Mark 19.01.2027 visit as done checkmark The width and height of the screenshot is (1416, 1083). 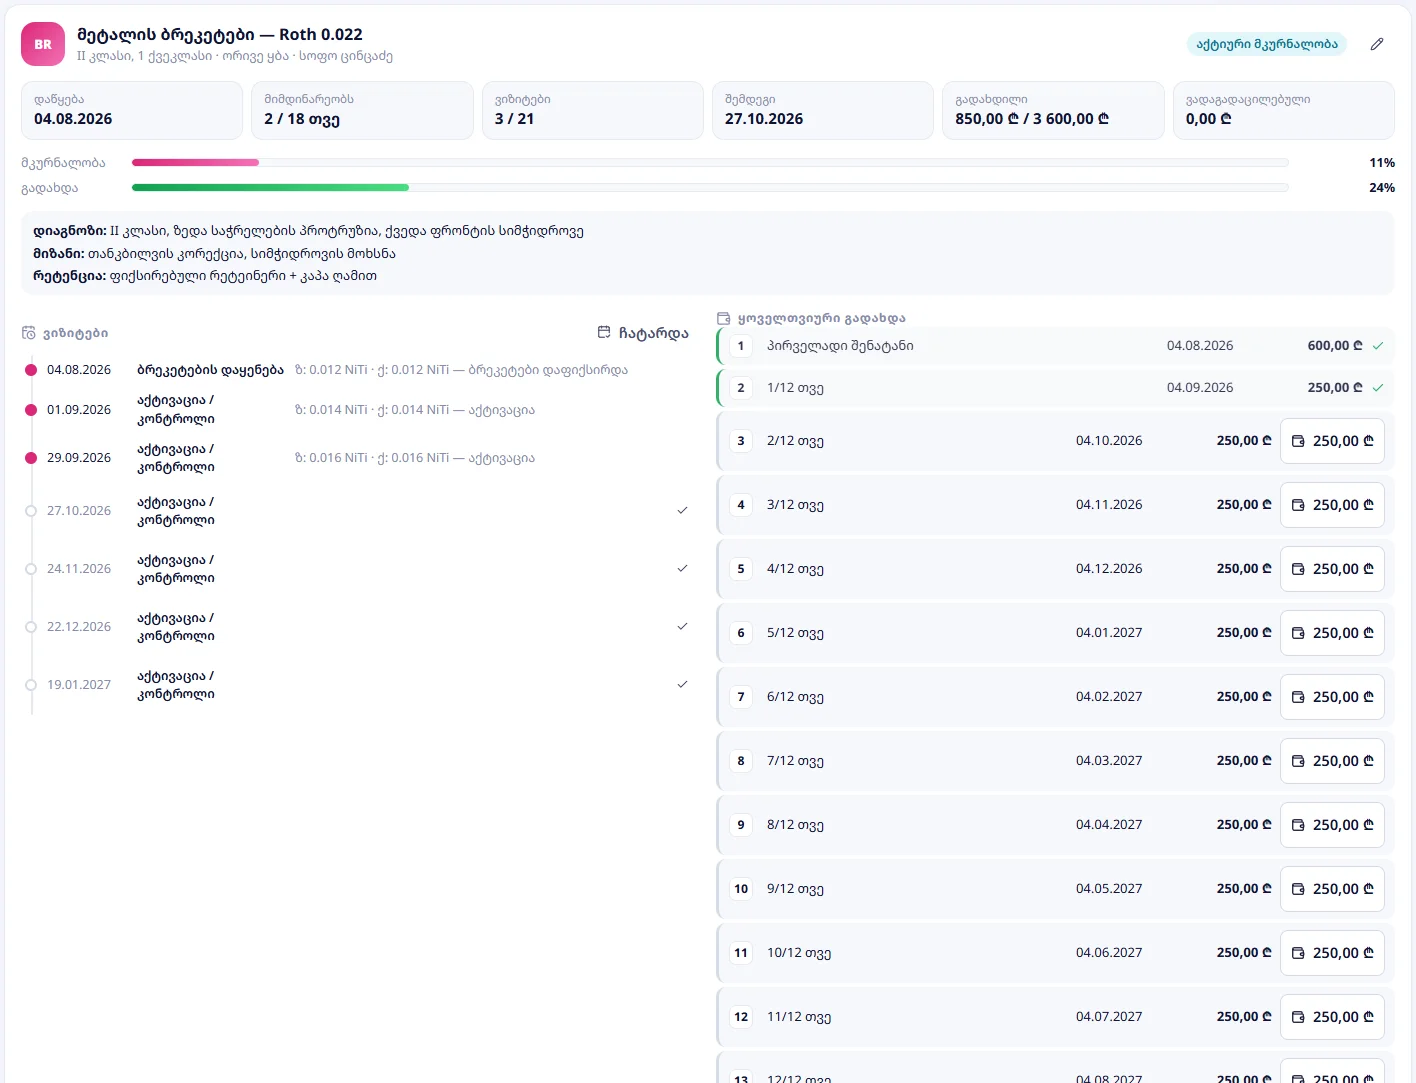coord(682,684)
